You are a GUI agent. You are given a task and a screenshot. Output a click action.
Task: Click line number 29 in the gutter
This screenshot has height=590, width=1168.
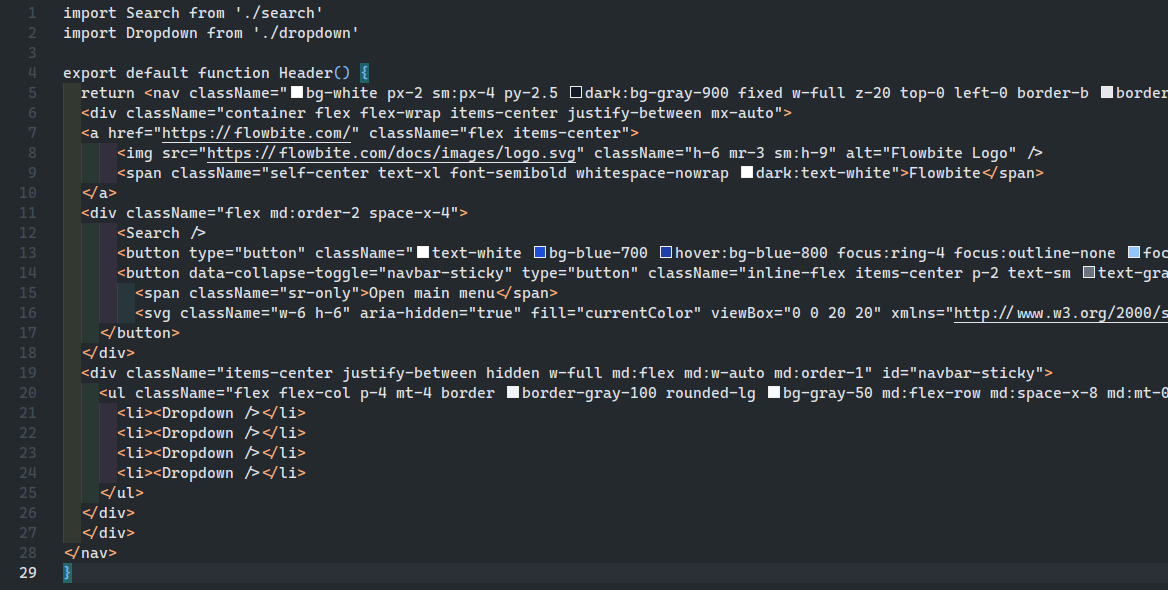coord(28,573)
